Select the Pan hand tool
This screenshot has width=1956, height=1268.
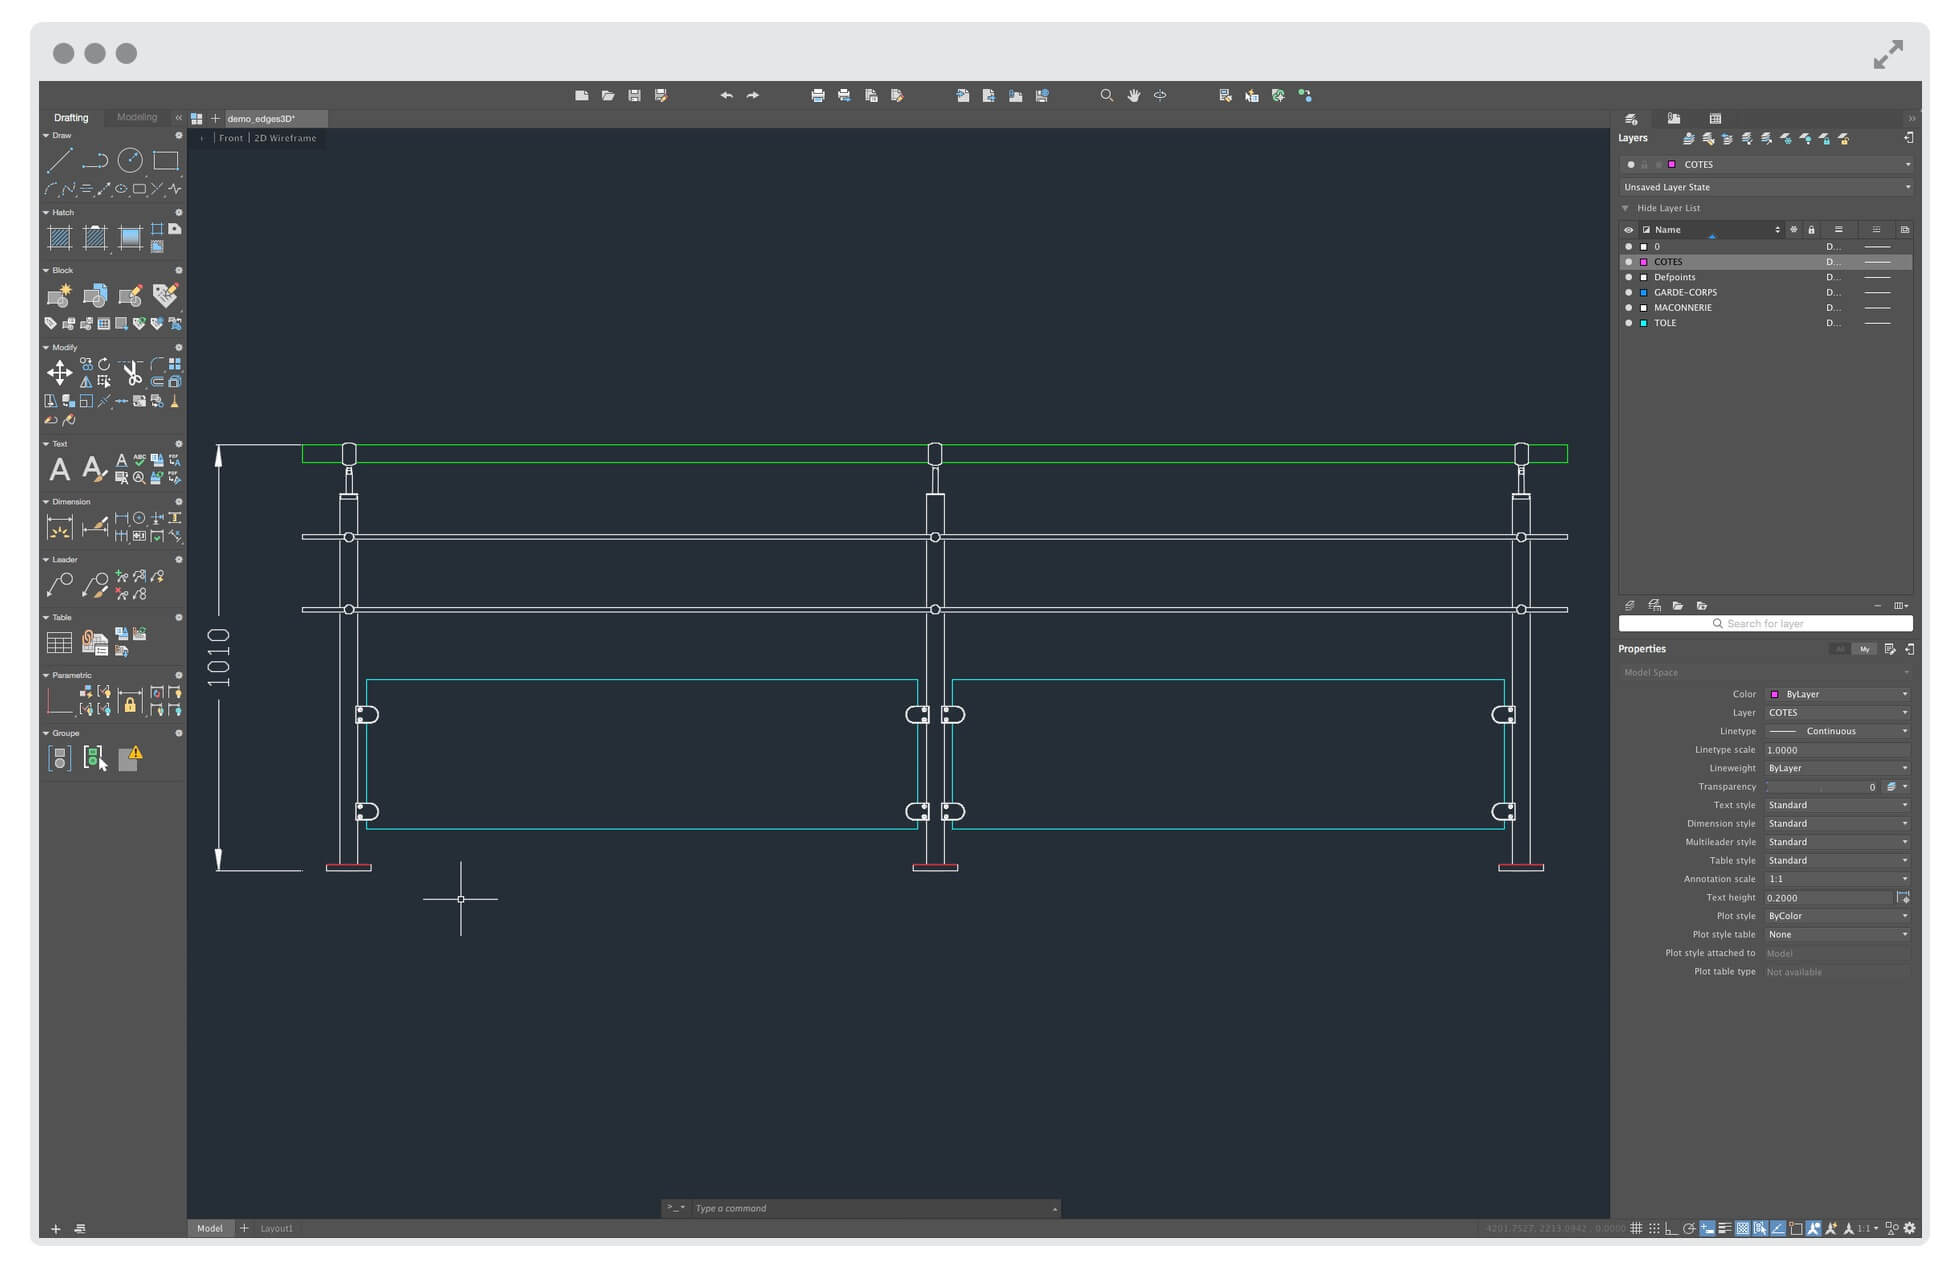pos(1134,96)
